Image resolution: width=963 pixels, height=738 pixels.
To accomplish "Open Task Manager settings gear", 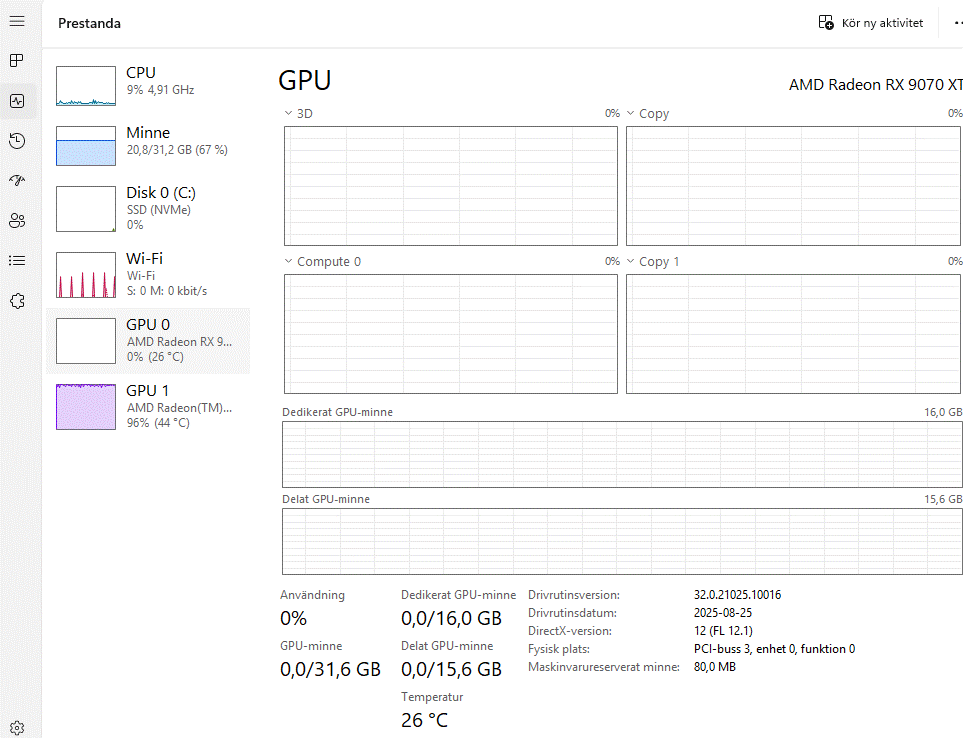I will pos(17,728).
